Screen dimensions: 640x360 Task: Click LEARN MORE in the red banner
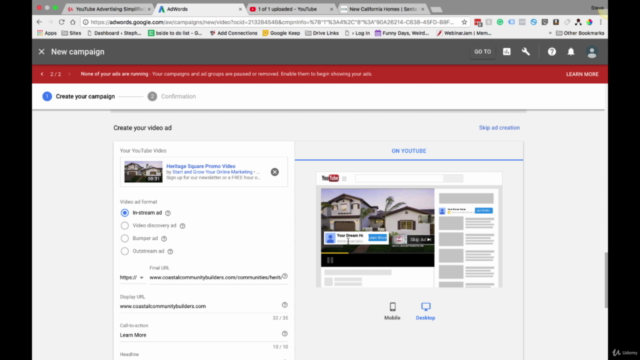pyautogui.click(x=582, y=74)
